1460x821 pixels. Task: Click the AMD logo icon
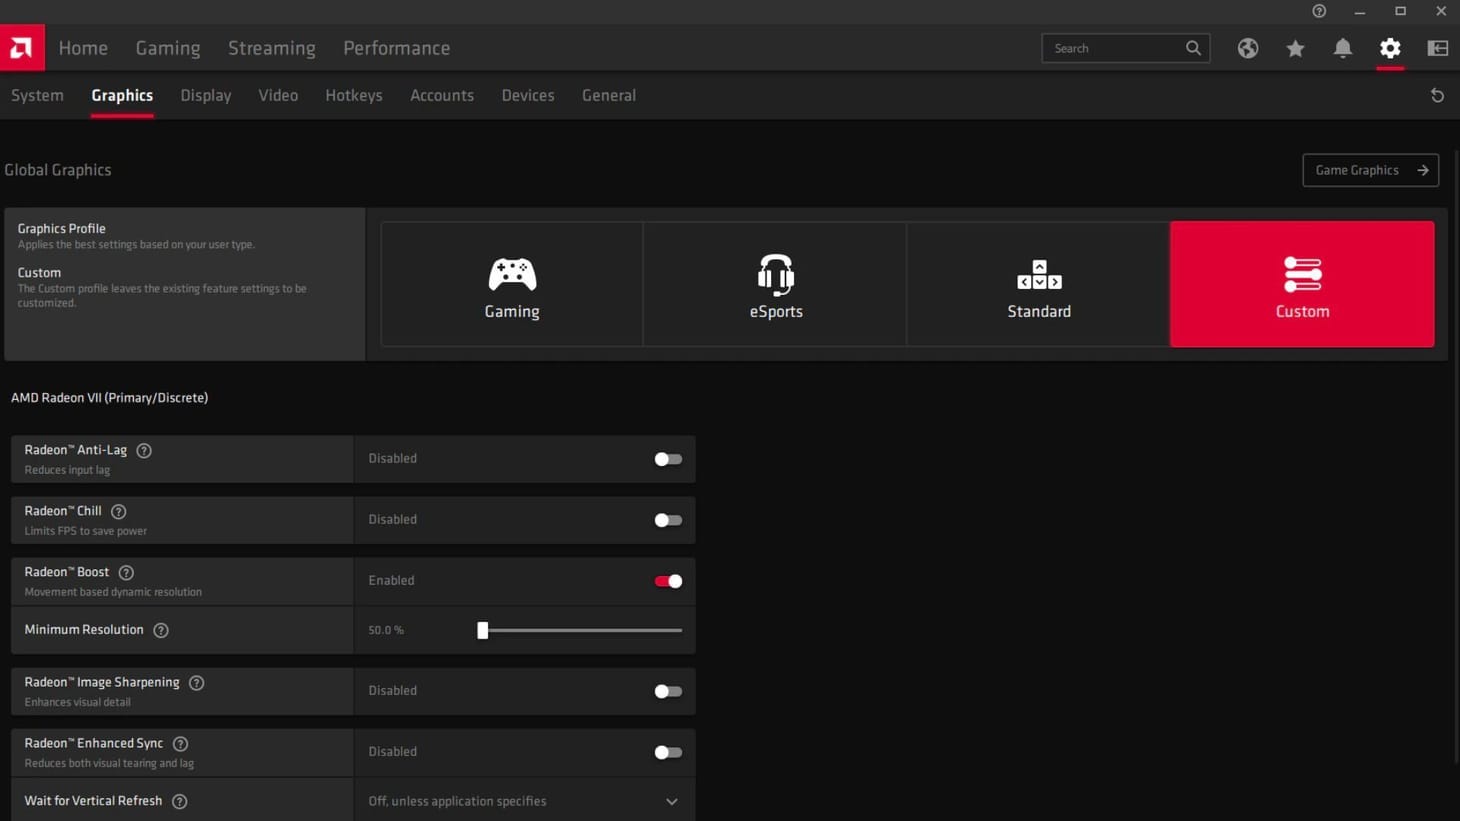22,48
